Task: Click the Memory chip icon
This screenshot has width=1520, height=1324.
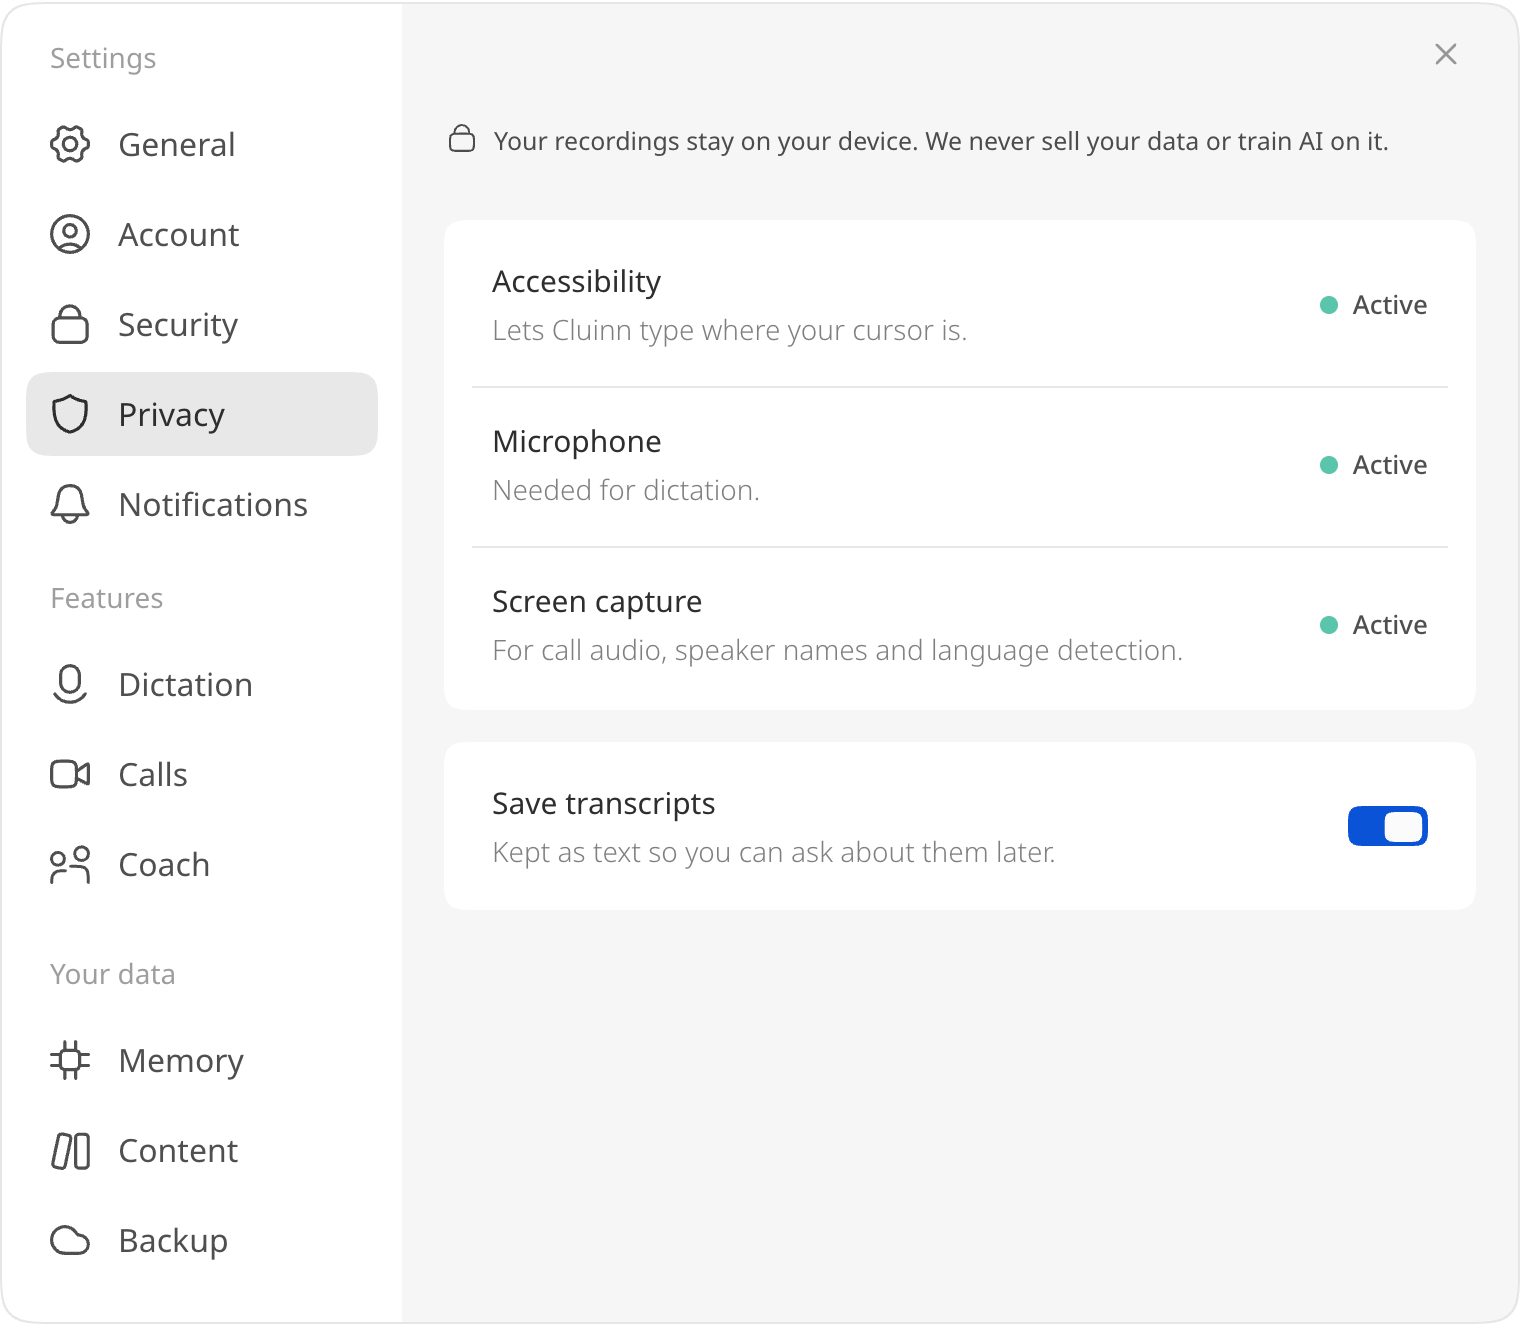Action: 70,1061
